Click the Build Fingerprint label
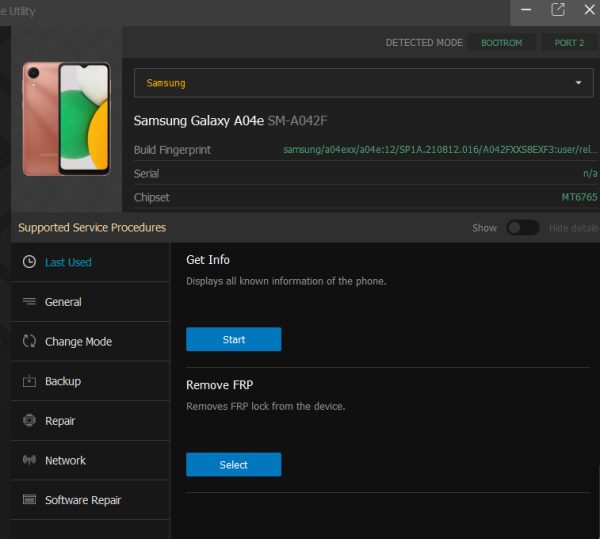 pos(172,150)
